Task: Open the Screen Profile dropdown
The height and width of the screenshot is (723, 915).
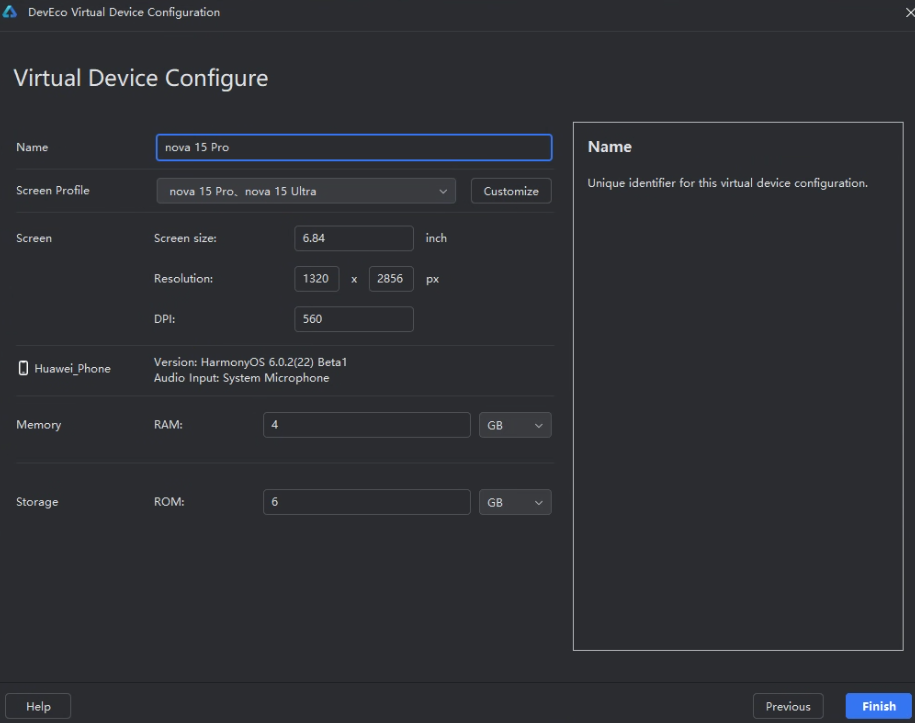Action: (x=306, y=191)
